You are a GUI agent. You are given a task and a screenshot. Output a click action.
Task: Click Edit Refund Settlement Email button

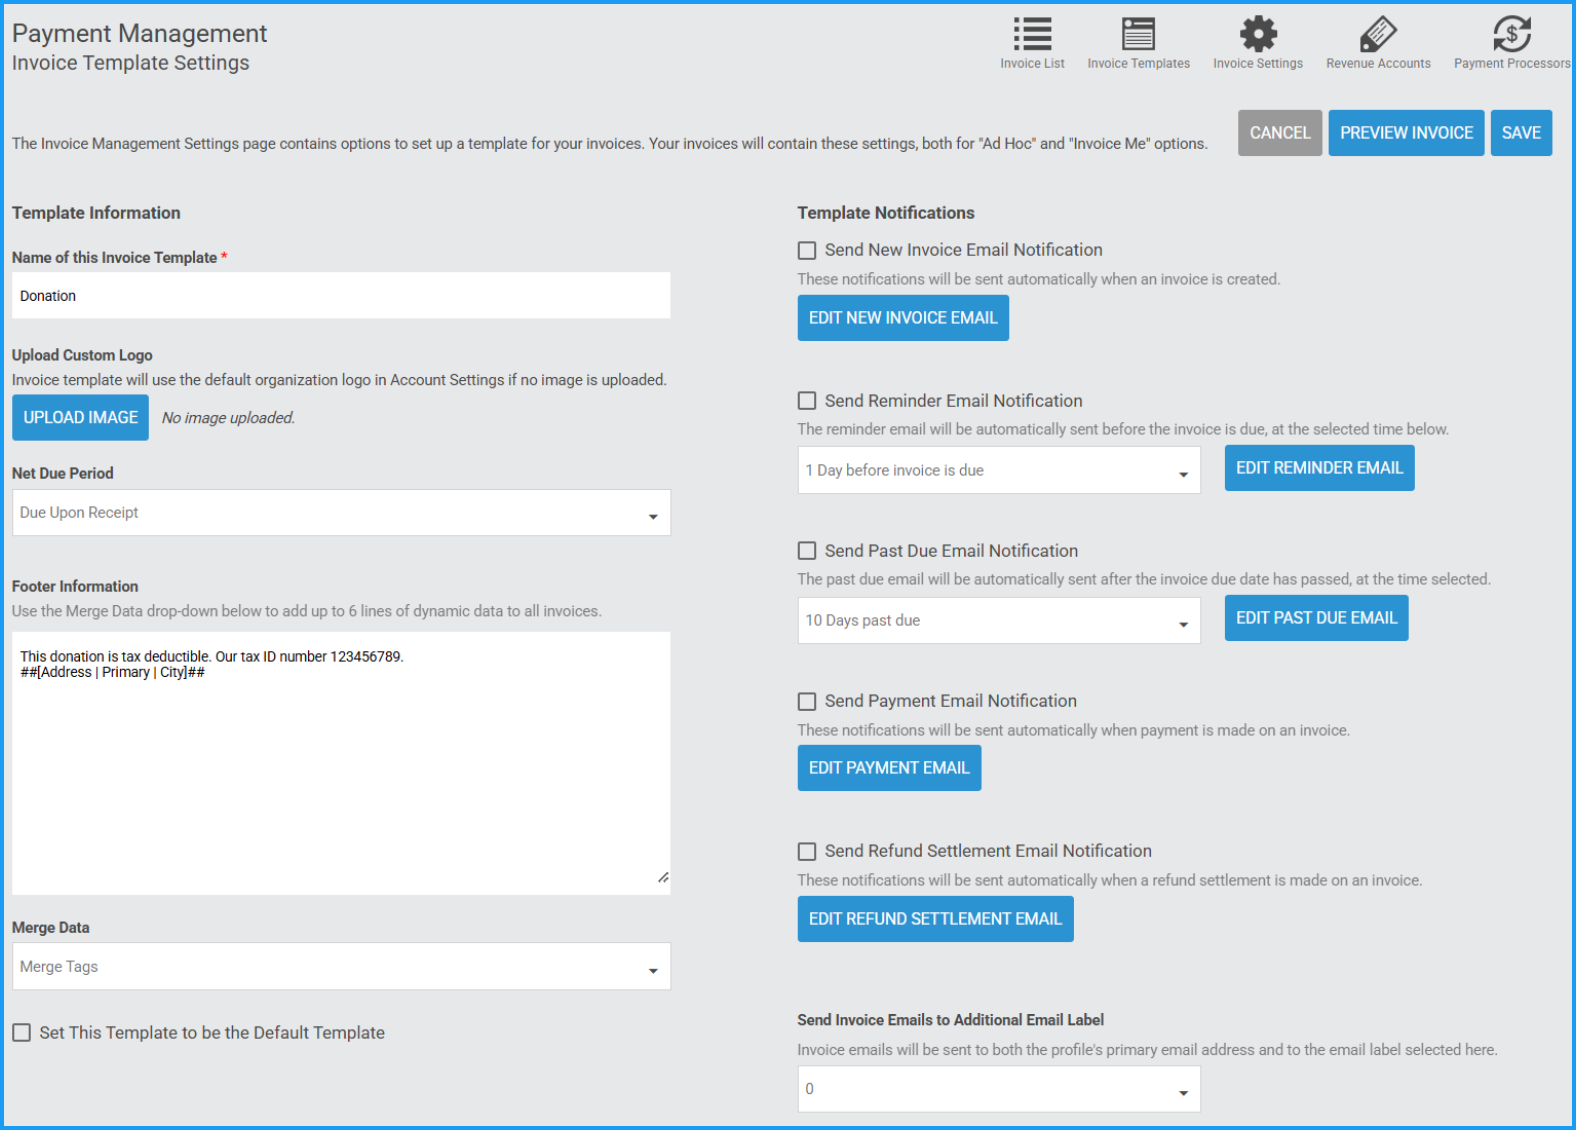point(935,919)
